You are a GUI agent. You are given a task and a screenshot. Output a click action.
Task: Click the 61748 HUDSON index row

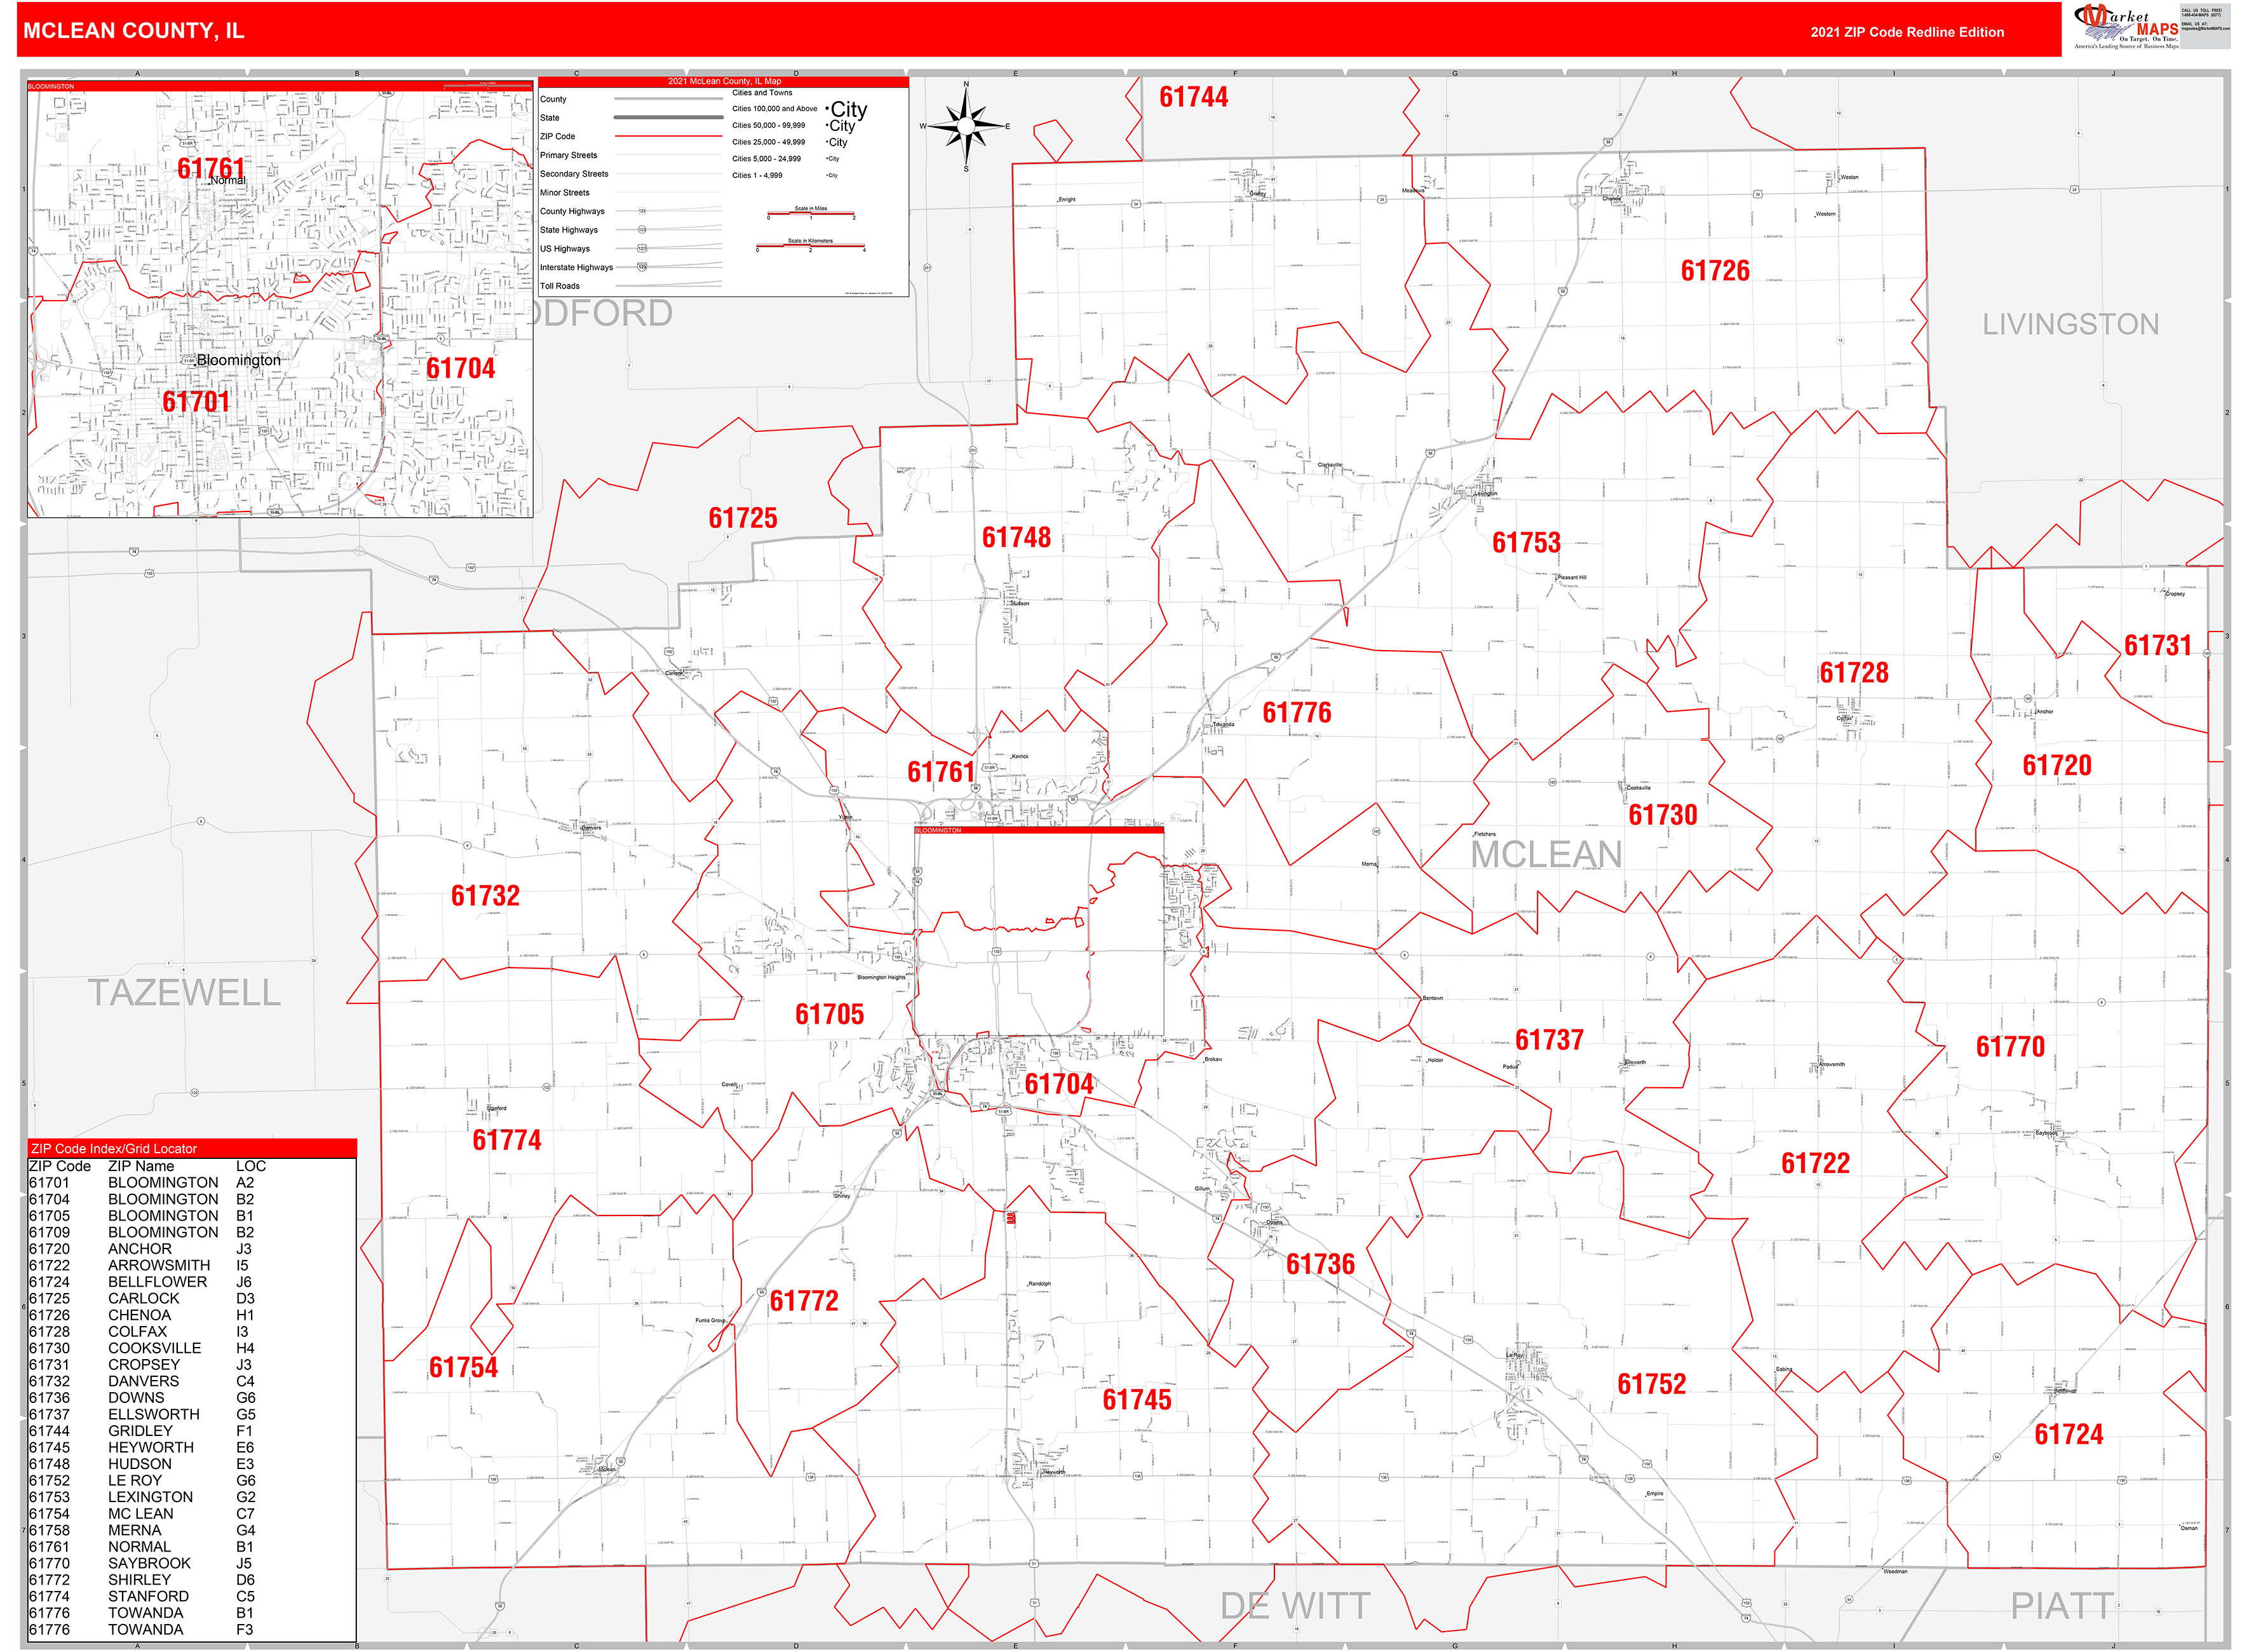pos(141,1464)
